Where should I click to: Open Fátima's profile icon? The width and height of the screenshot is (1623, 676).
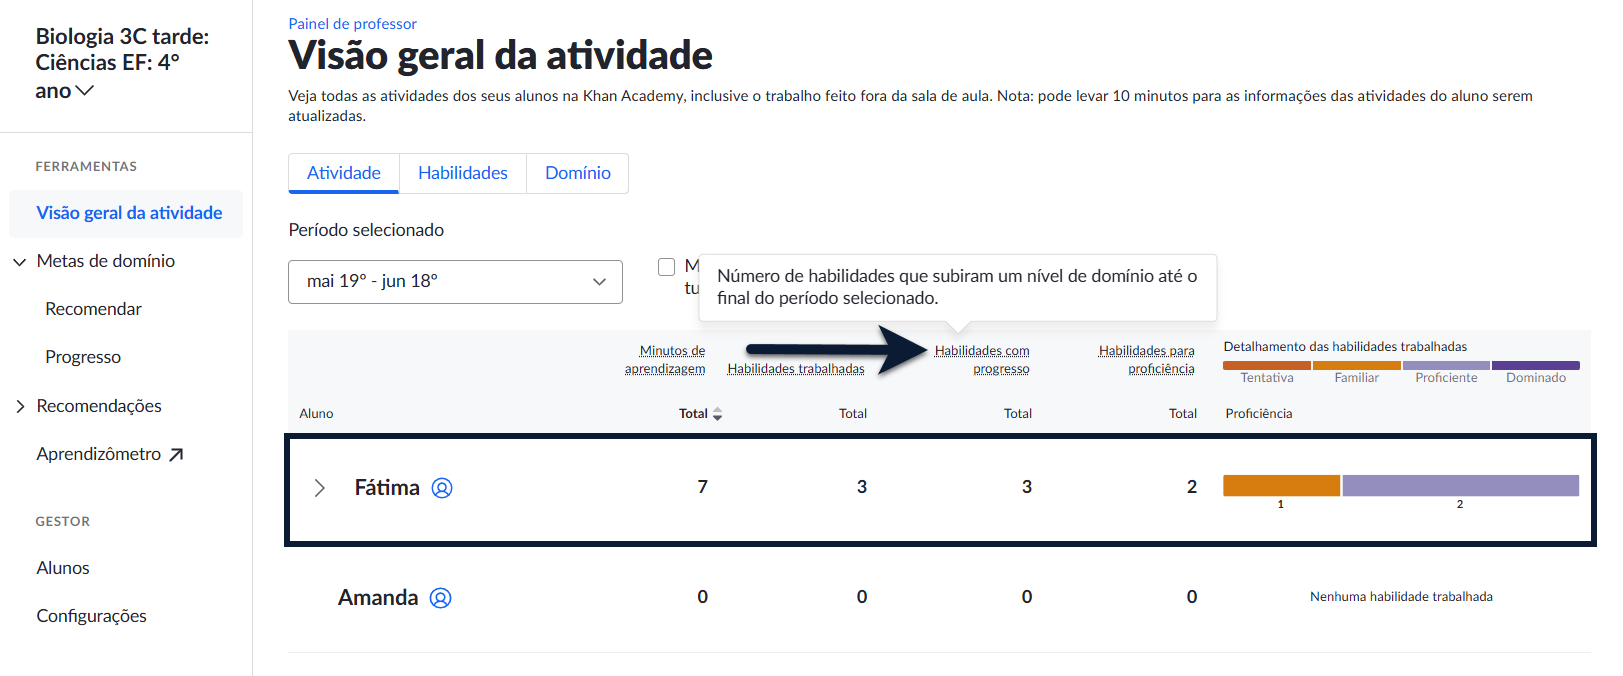point(442,488)
